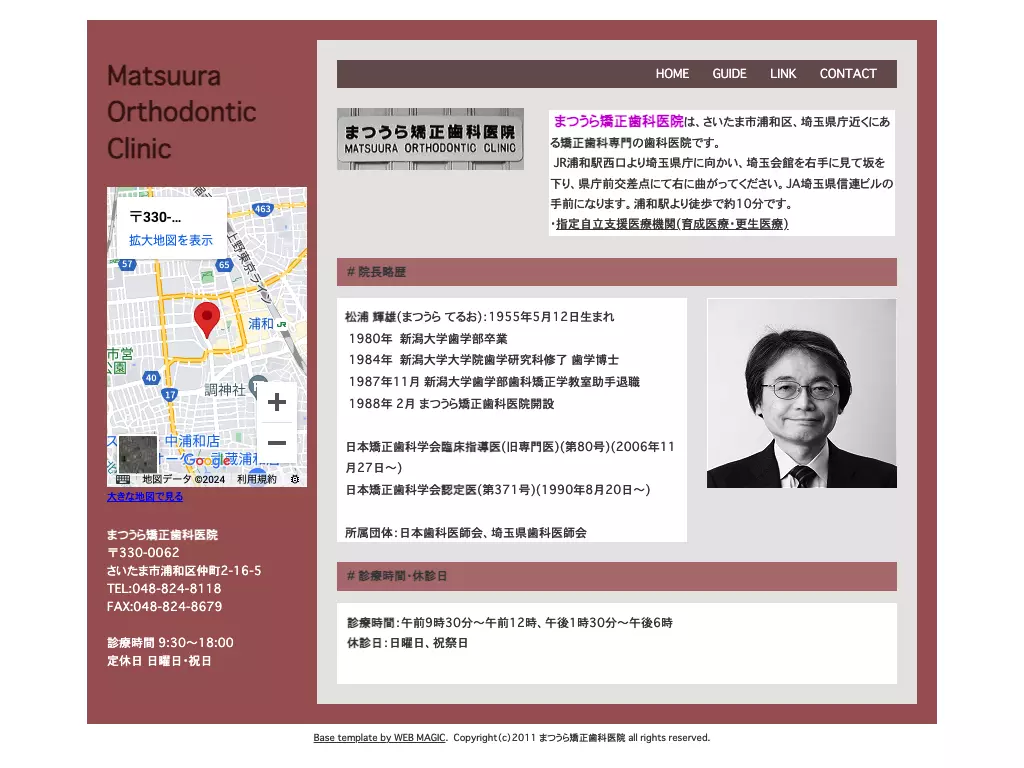1024x768 pixels.
Task: Open the HOME menu item
Action: click(x=672, y=74)
